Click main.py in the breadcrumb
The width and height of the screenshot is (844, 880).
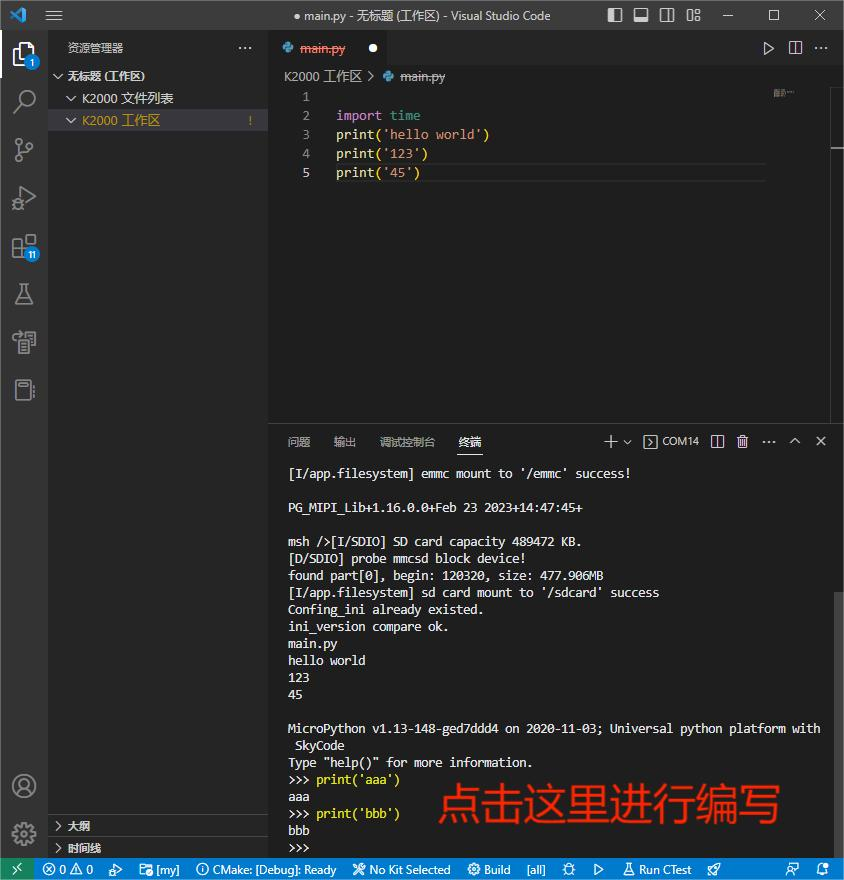point(422,76)
